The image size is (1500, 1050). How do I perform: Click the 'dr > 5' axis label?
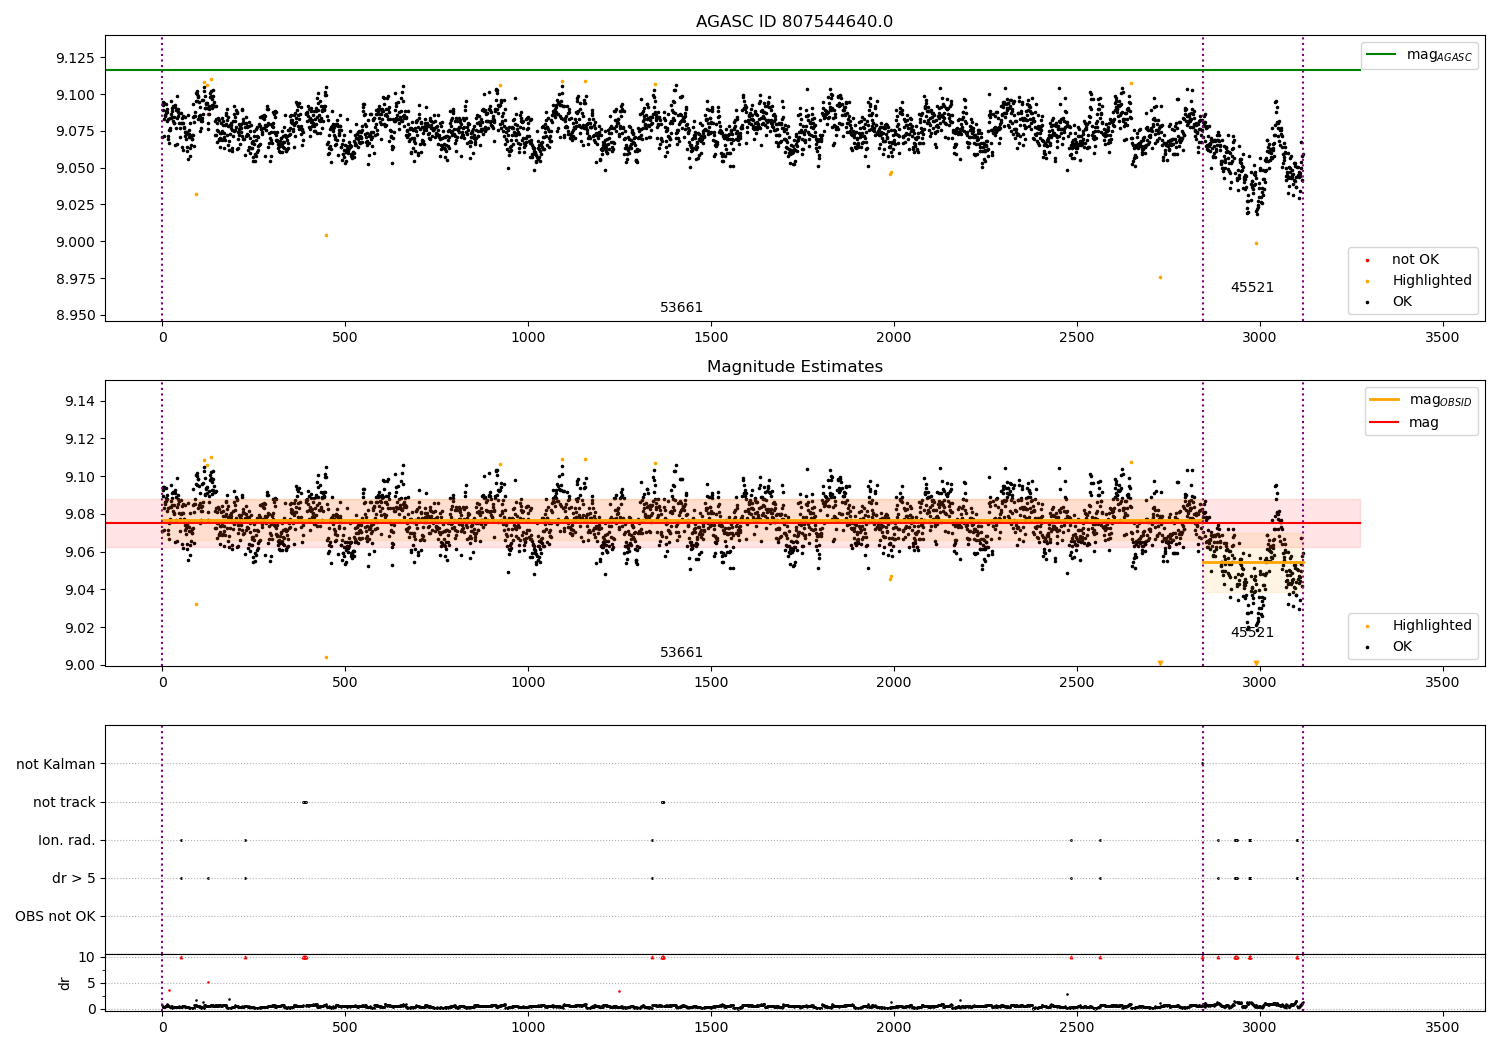[74, 879]
